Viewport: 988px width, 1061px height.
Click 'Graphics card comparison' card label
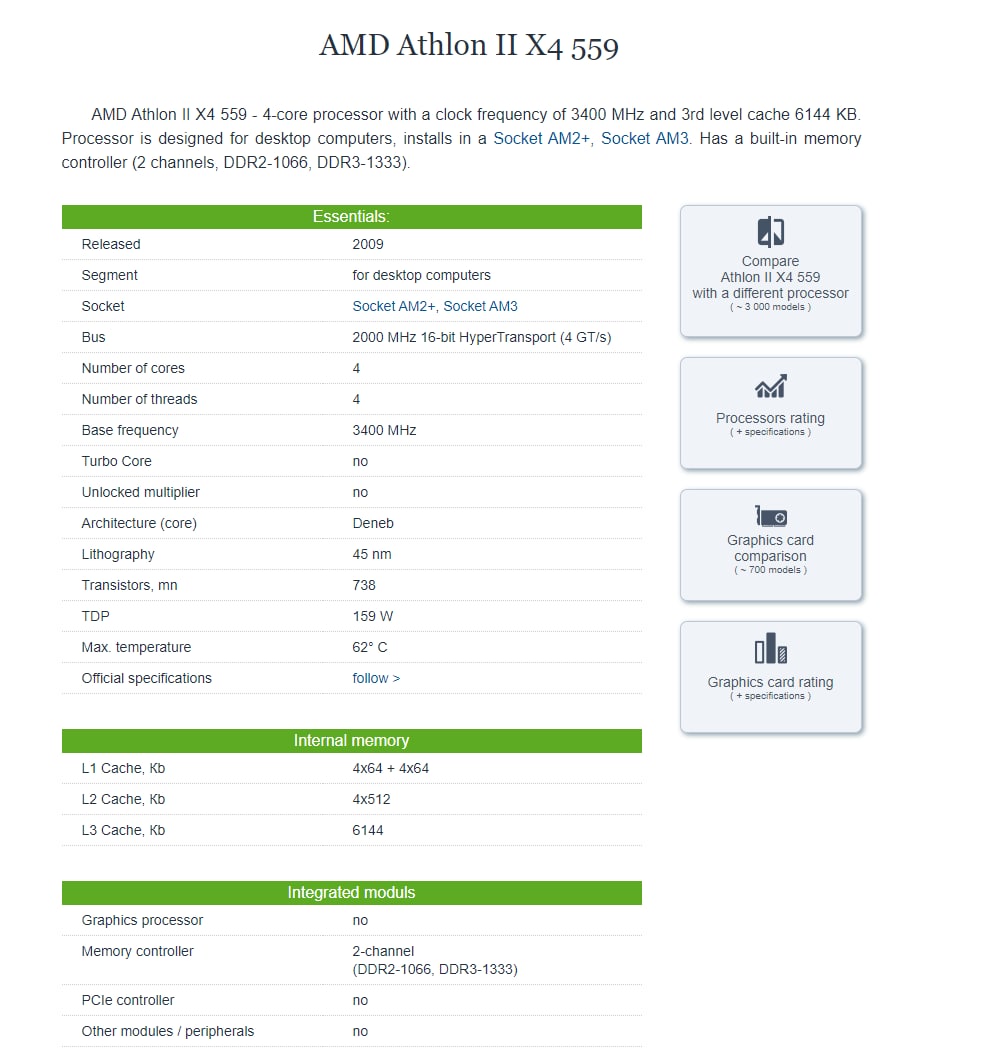tap(770, 548)
